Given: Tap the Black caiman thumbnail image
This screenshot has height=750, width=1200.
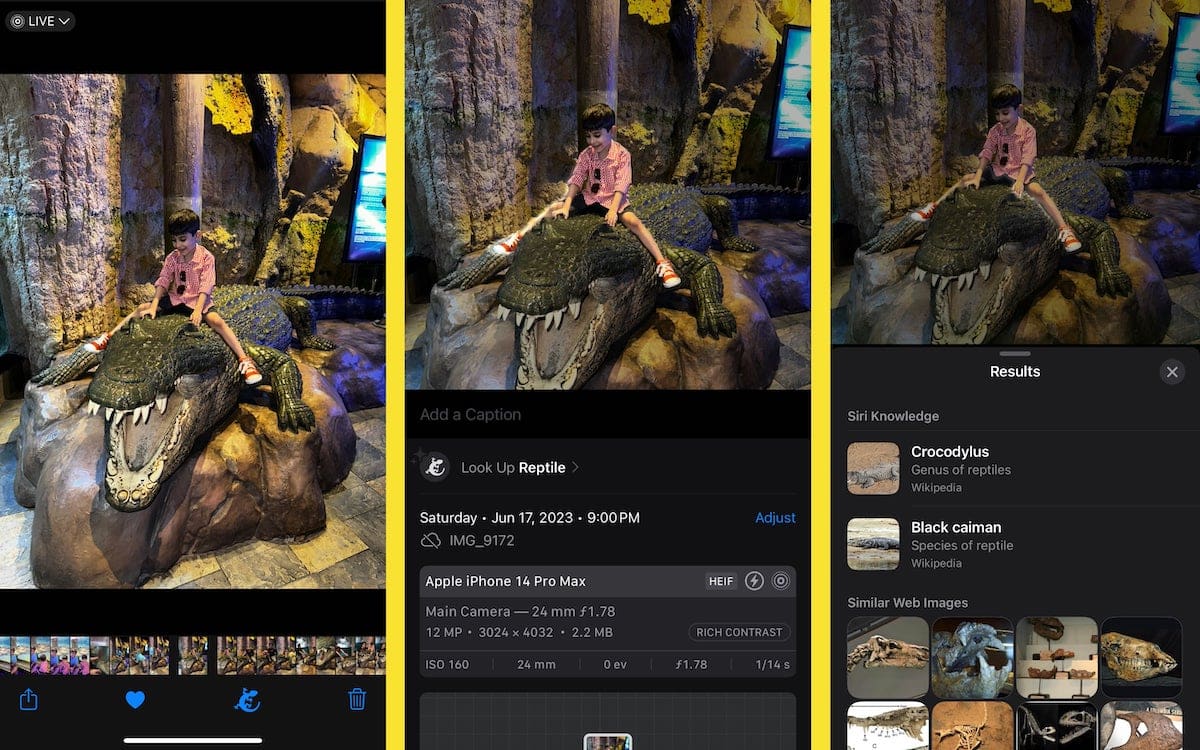Looking at the screenshot, I should click(873, 544).
